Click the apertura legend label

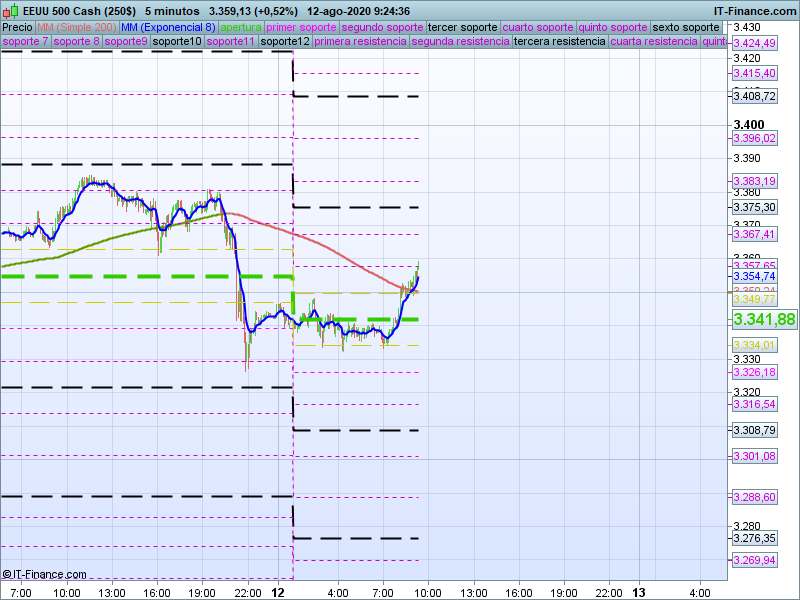pos(241,27)
